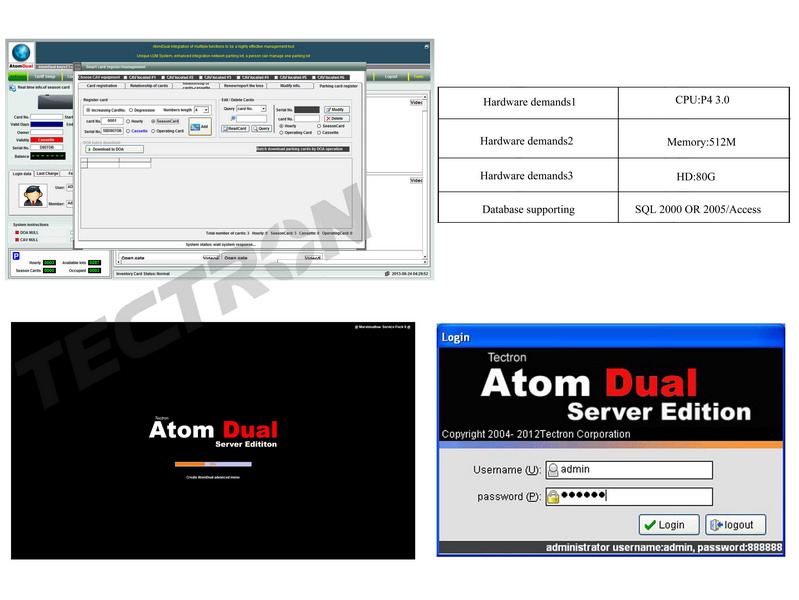Click the Serial No. field in Register card
The width and height of the screenshot is (799, 600).
pos(112,131)
